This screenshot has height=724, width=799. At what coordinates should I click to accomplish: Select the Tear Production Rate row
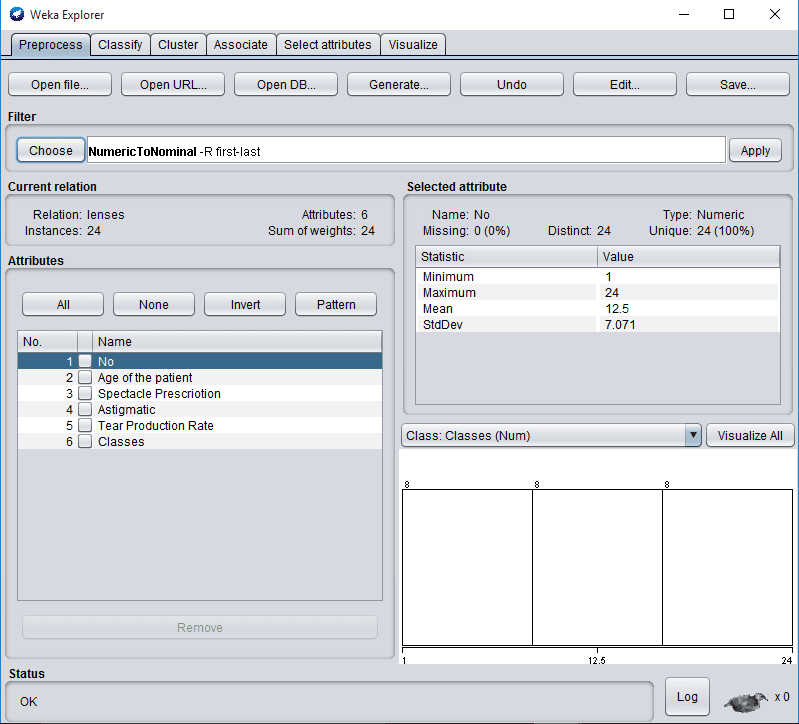tap(200, 425)
